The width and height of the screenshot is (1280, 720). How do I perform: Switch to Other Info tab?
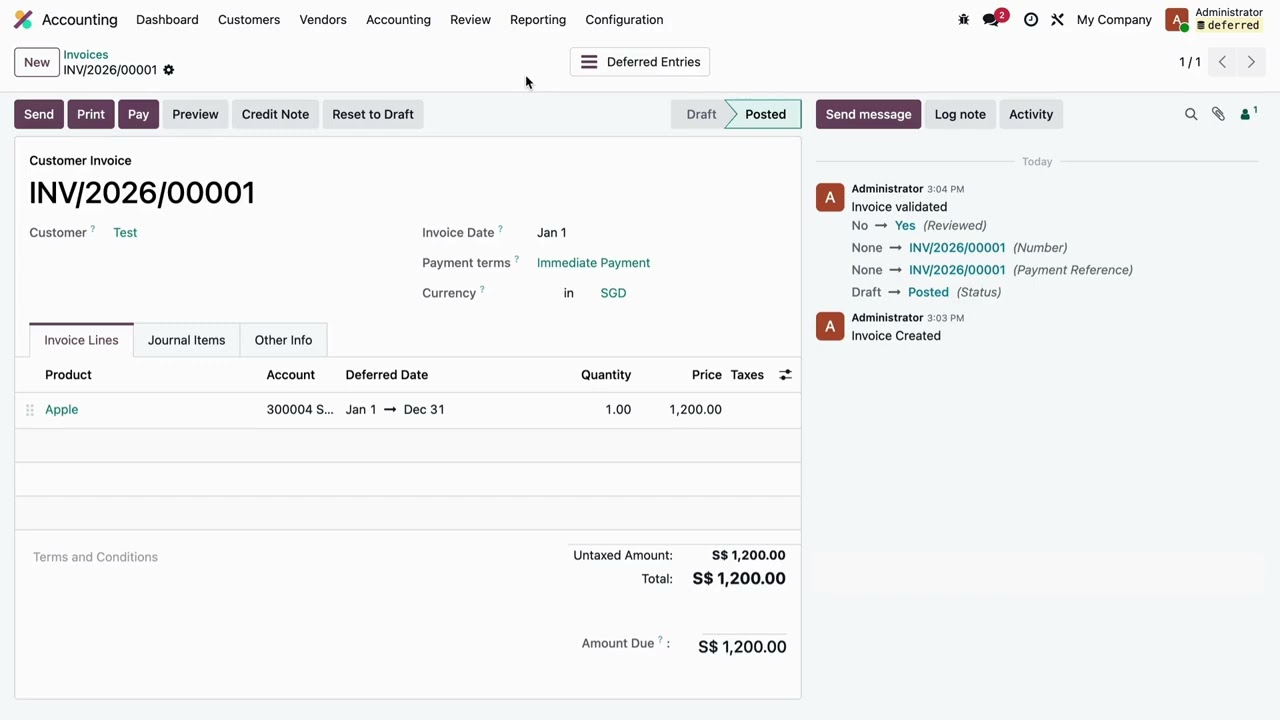283,340
